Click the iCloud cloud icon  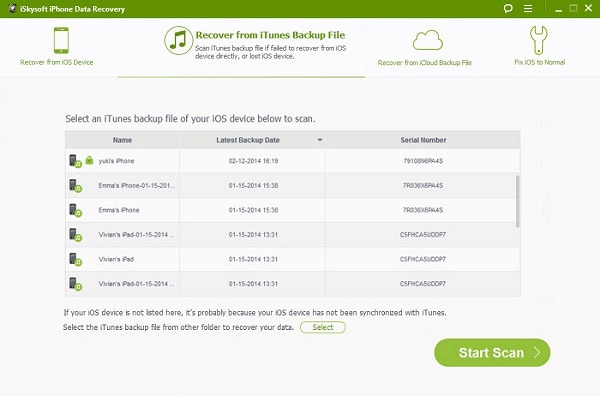pos(427,40)
